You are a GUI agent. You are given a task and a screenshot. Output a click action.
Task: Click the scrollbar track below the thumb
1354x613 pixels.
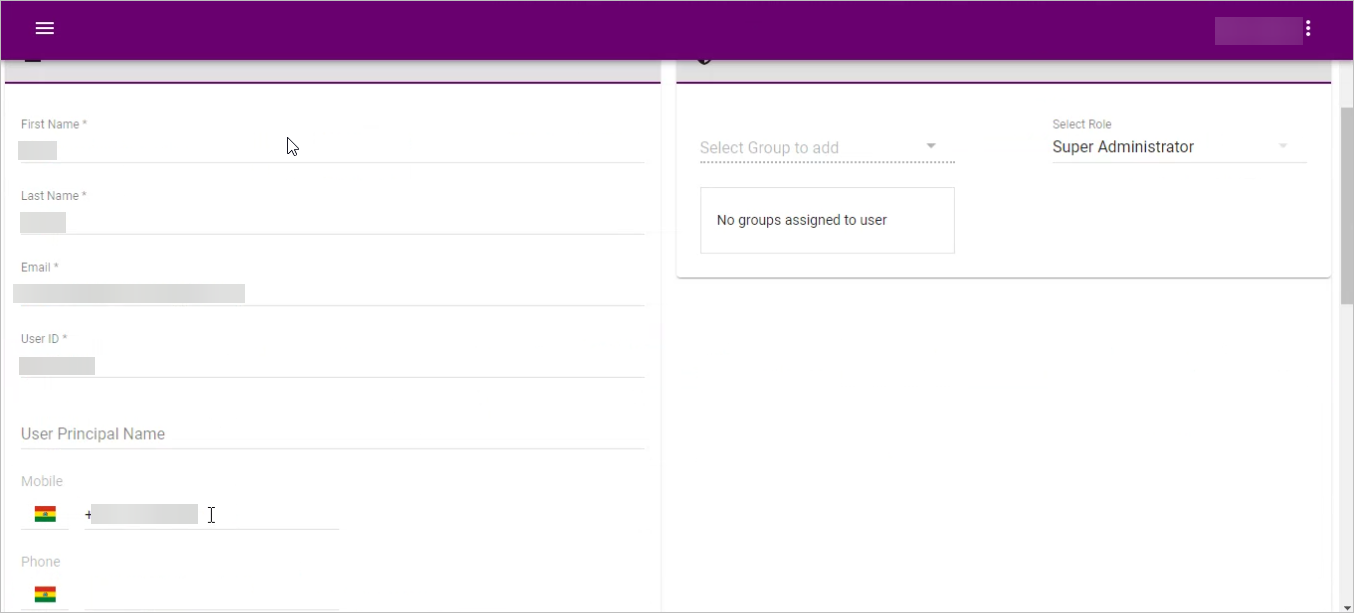[1346, 450]
